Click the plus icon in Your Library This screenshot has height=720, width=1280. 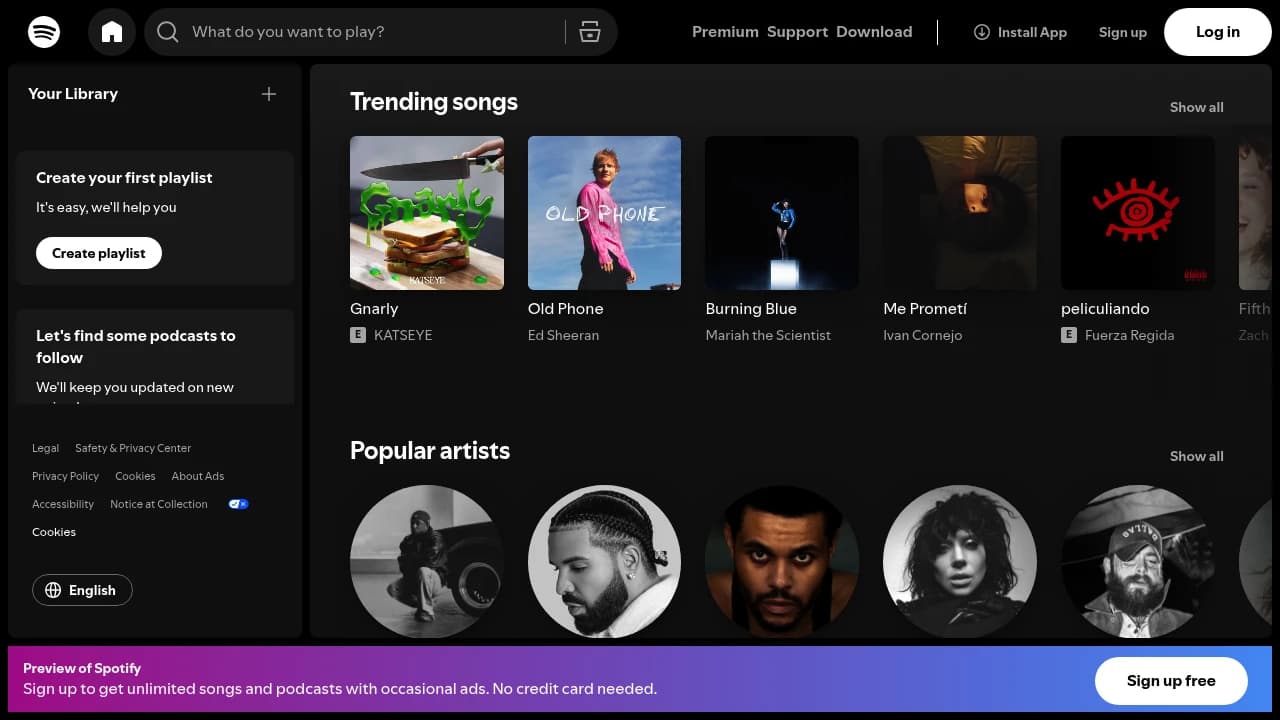pyautogui.click(x=269, y=94)
